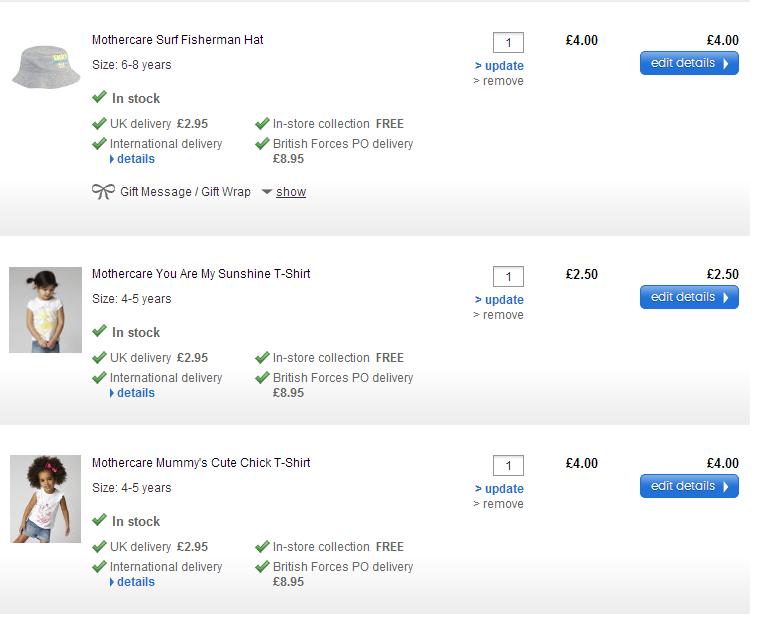The image size is (757, 620).
Task: Expand delivery details for Sunshine T-Shirt
Action: coord(135,393)
